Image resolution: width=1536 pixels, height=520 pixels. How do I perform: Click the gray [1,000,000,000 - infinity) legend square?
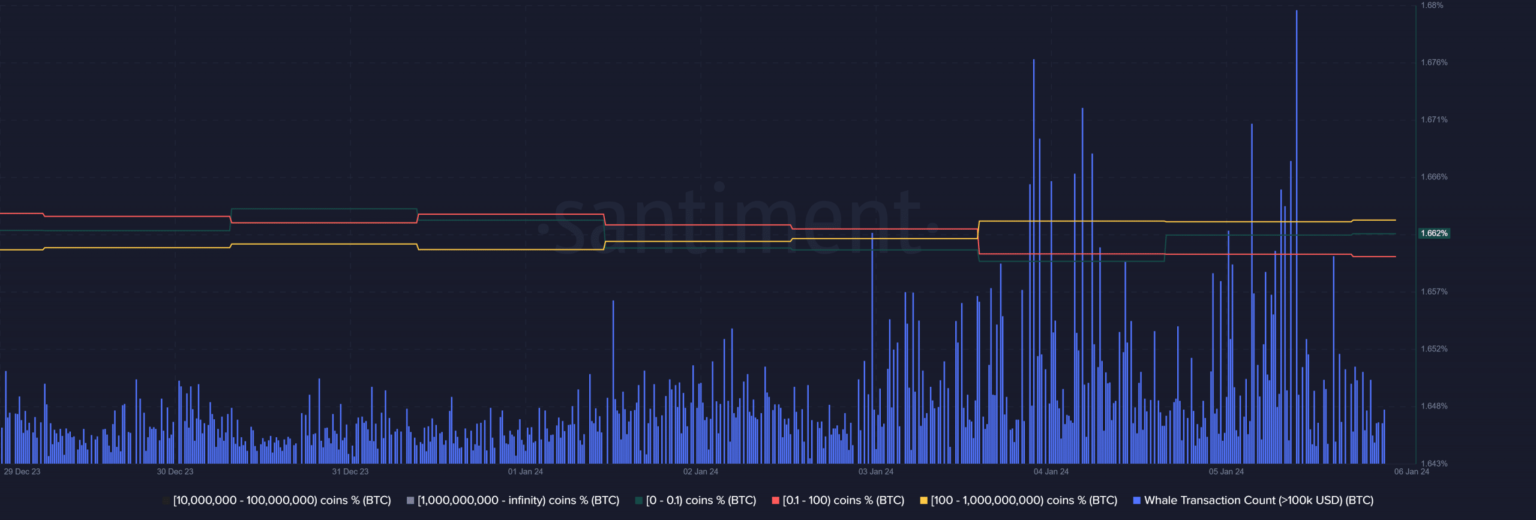[410, 500]
